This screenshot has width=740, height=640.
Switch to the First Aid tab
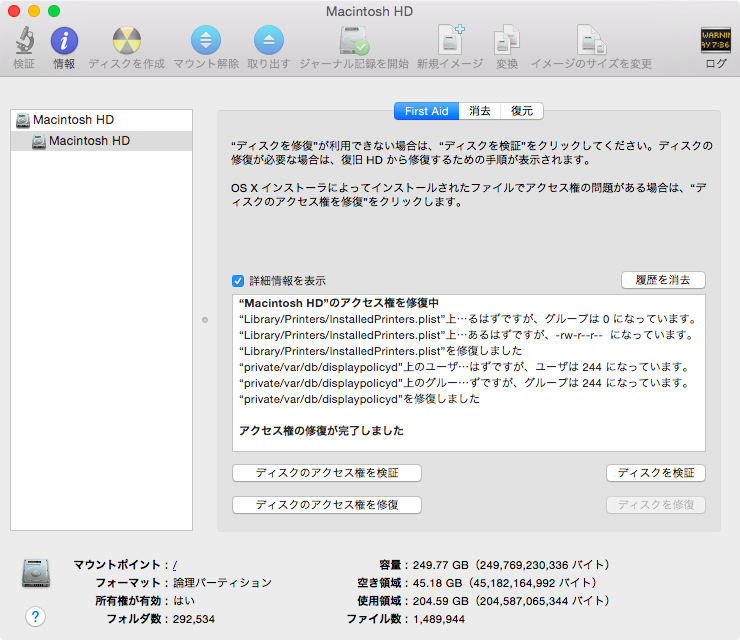[426, 111]
